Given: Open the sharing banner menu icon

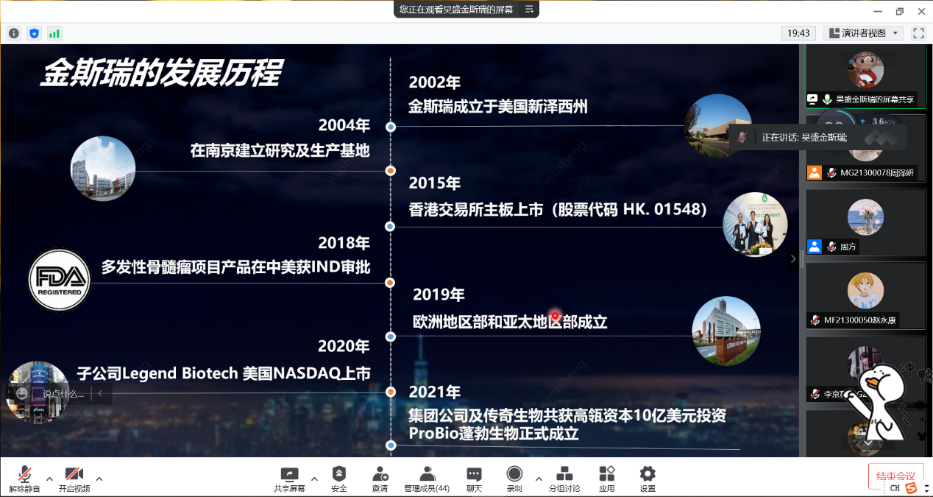Looking at the screenshot, I should [x=530, y=9].
